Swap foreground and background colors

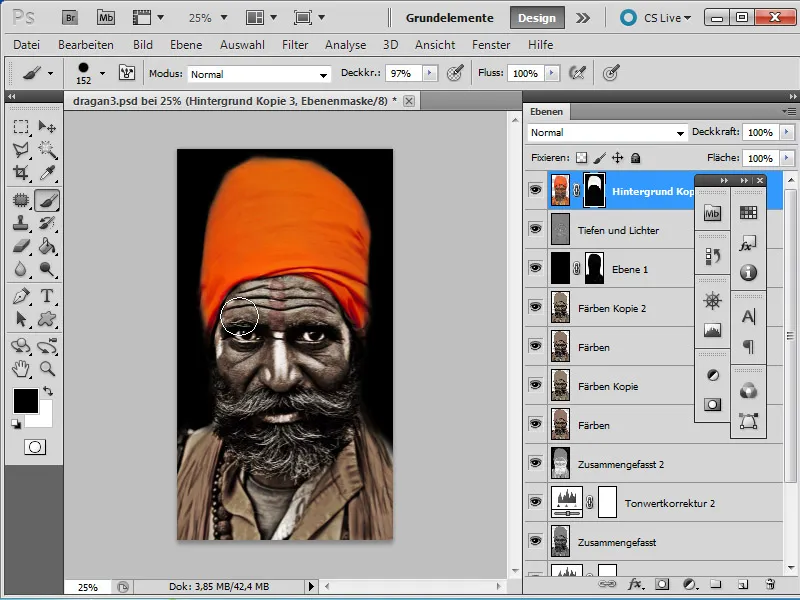point(48,391)
